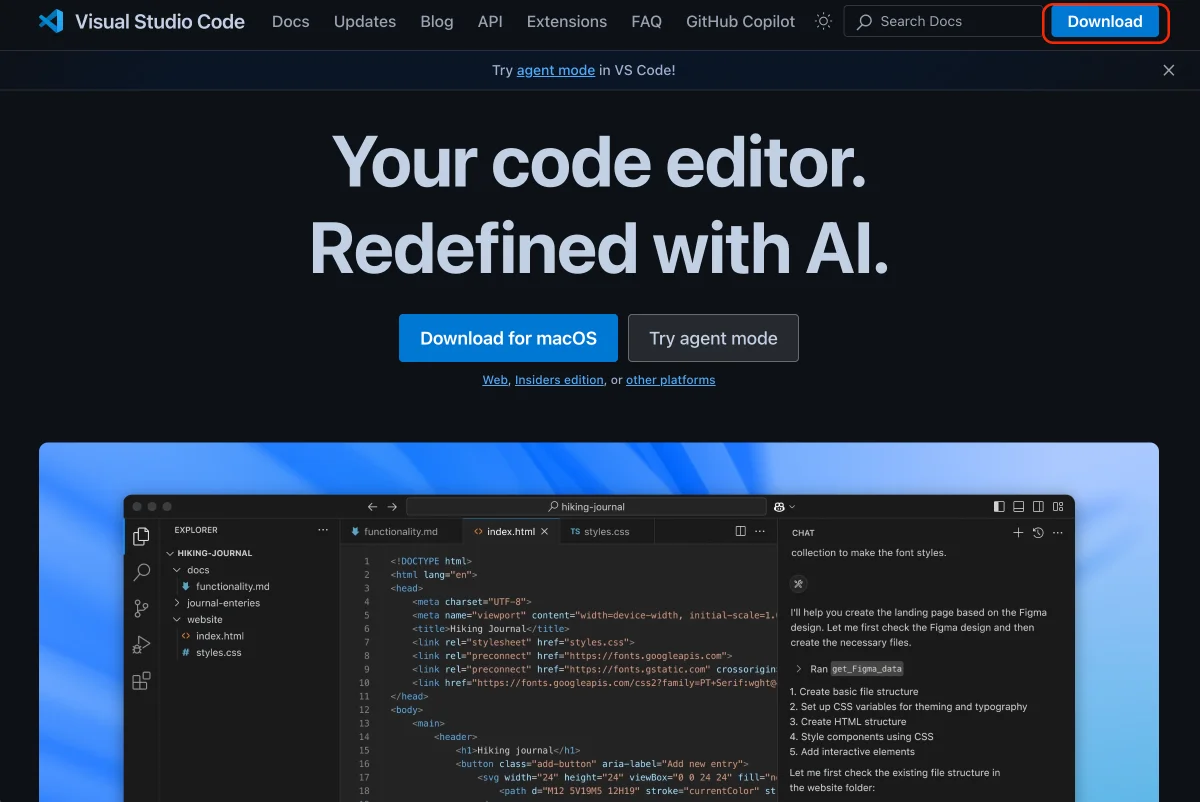
Task: Open the Explorer panel more actions ellipsis
Action: tap(322, 530)
